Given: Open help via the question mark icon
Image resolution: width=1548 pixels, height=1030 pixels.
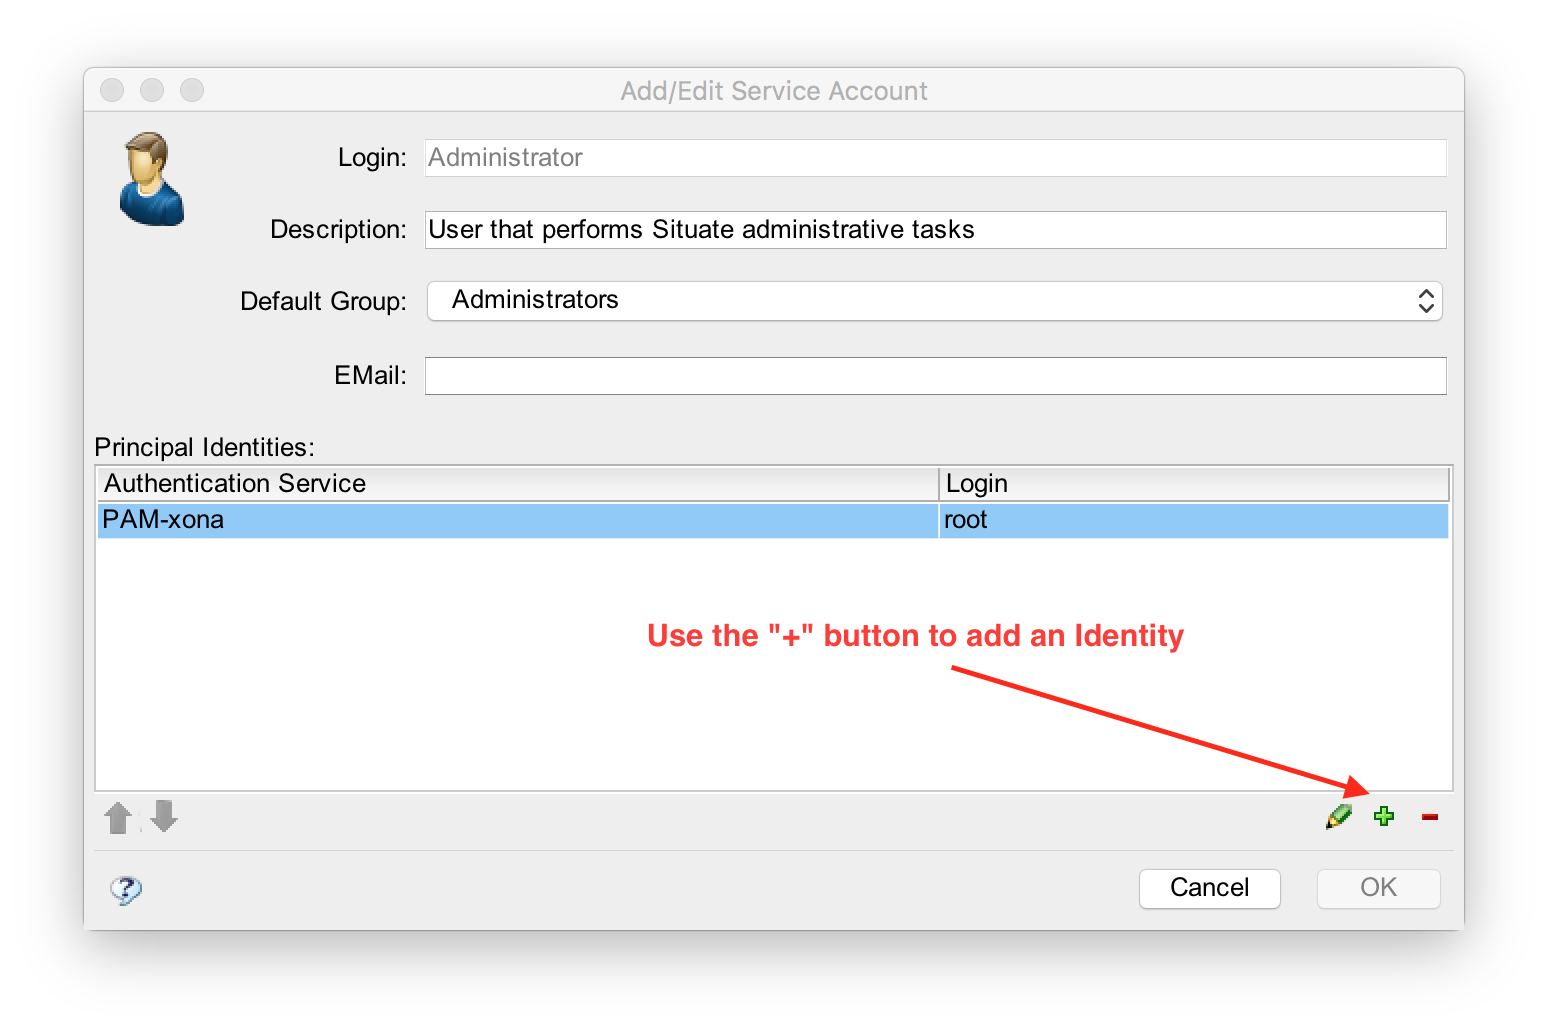Looking at the screenshot, I should click(126, 889).
